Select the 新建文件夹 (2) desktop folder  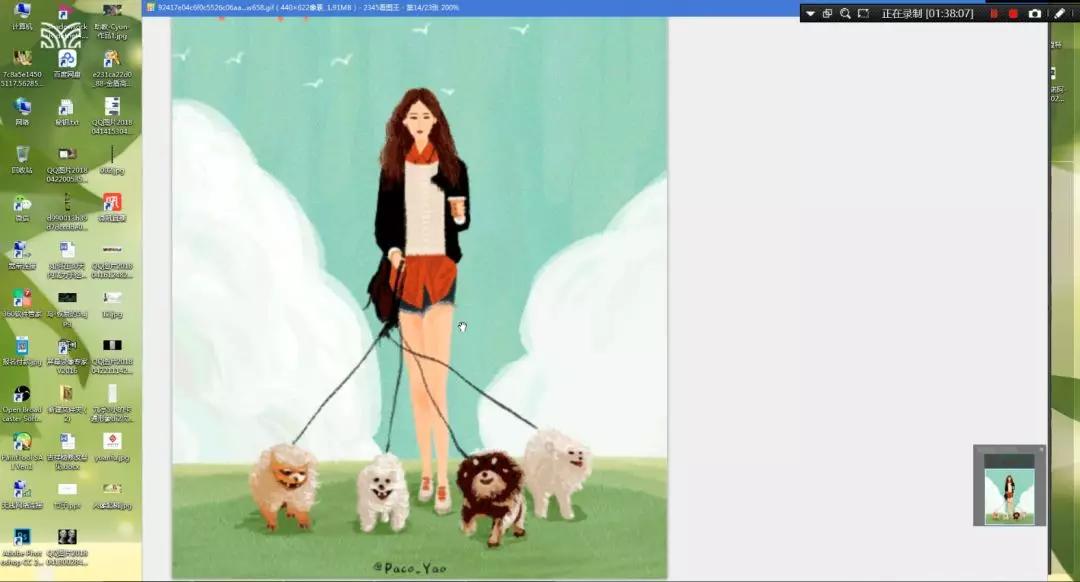[x=67, y=404]
